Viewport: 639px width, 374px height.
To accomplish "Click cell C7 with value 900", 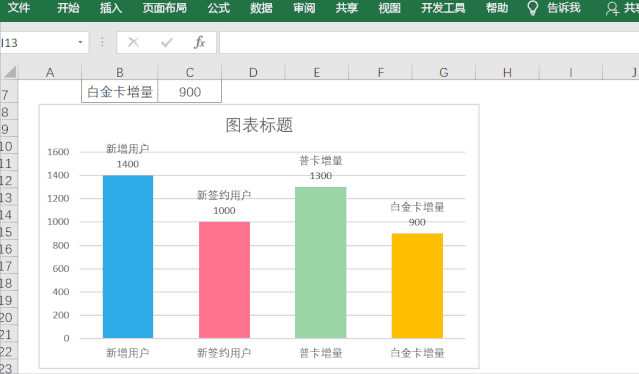I will point(189,92).
